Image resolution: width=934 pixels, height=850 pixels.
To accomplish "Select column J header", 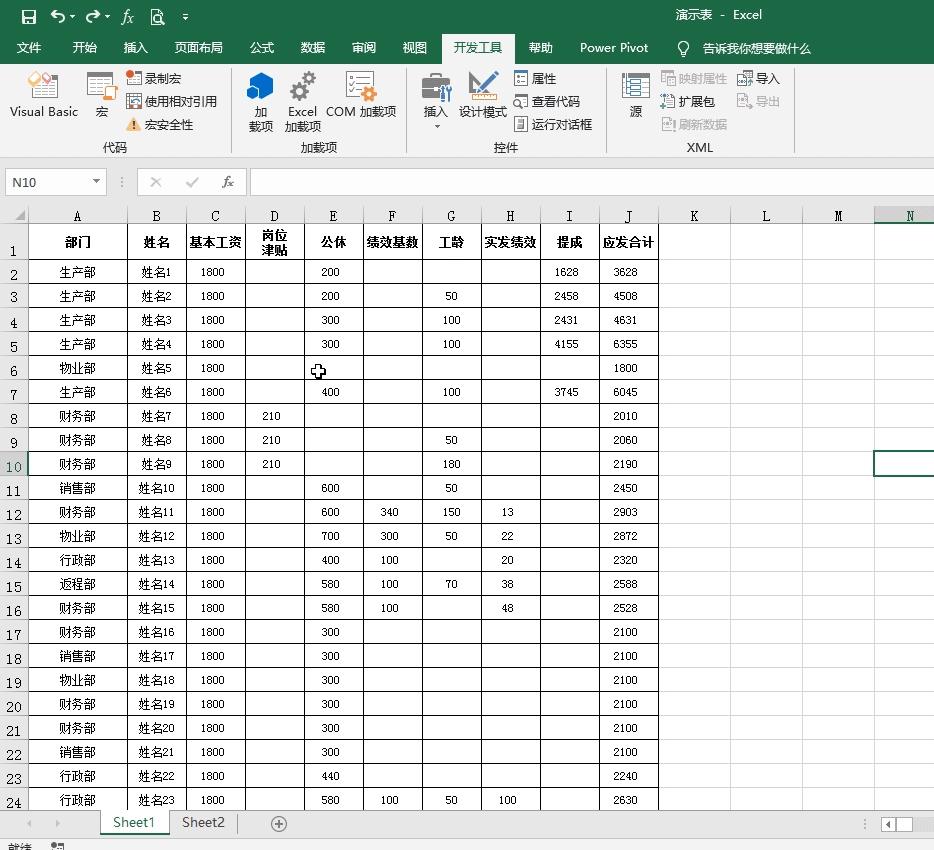I will click(628, 216).
